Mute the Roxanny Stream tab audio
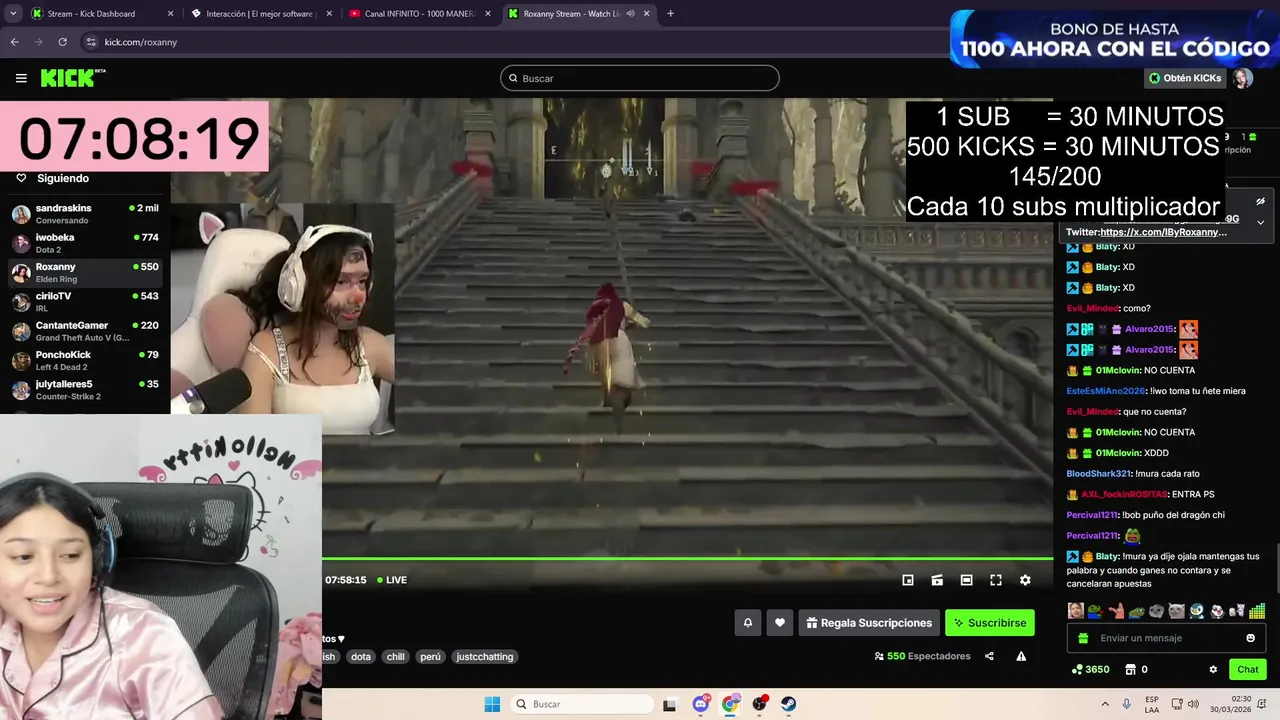Viewport: 1280px width, 720px height. pos(630,14)
